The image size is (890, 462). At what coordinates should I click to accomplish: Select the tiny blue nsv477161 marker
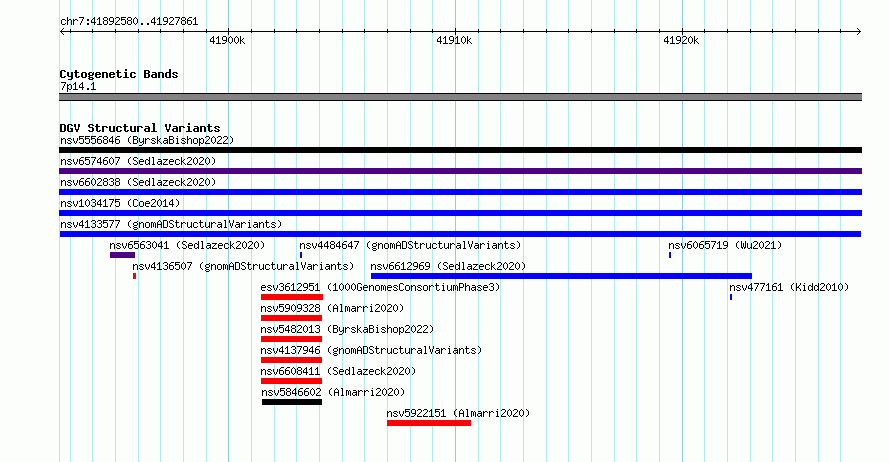tap(731, 297)
